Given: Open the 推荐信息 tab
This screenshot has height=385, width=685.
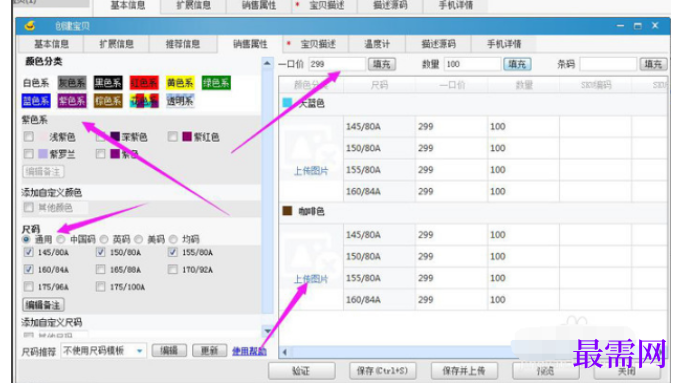Looking at the screenshot, I should (x=183, y=44).
